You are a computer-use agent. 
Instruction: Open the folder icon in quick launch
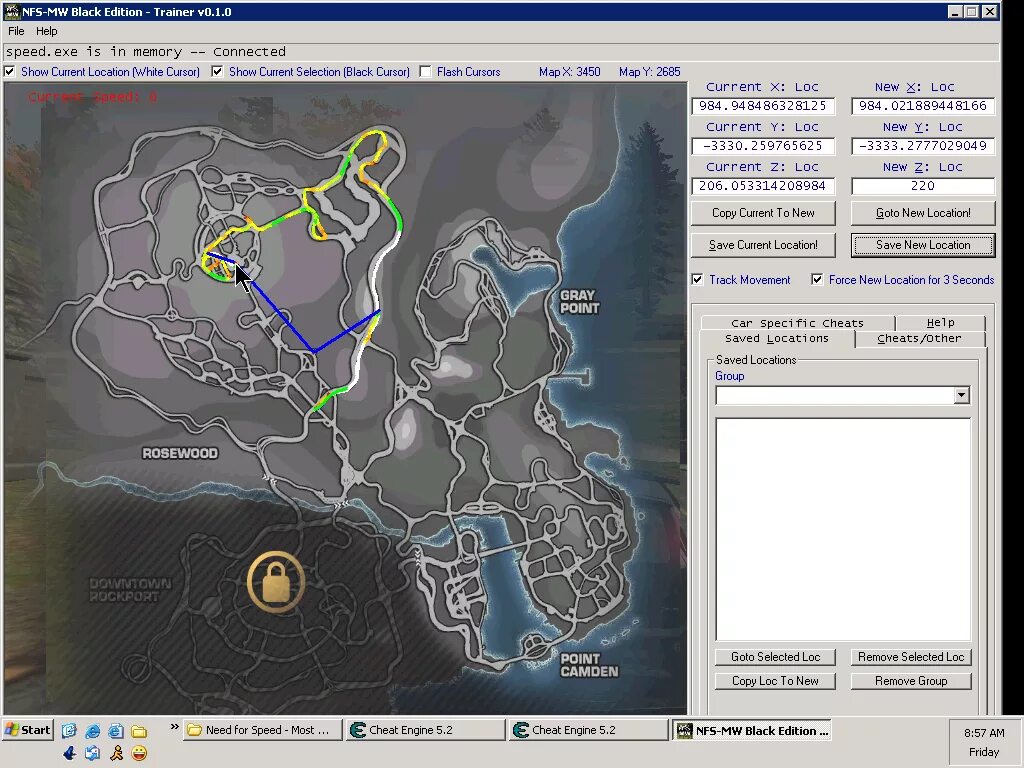[138, 730]
